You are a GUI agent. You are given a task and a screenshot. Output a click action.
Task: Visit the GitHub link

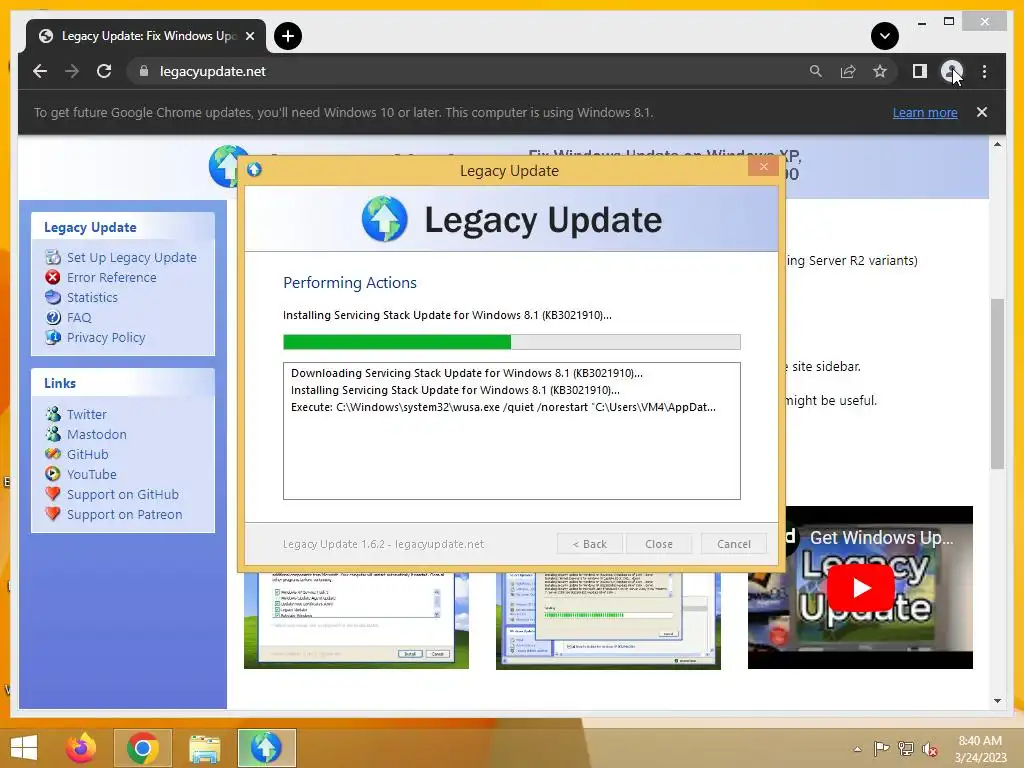click(x=88, y=455)
